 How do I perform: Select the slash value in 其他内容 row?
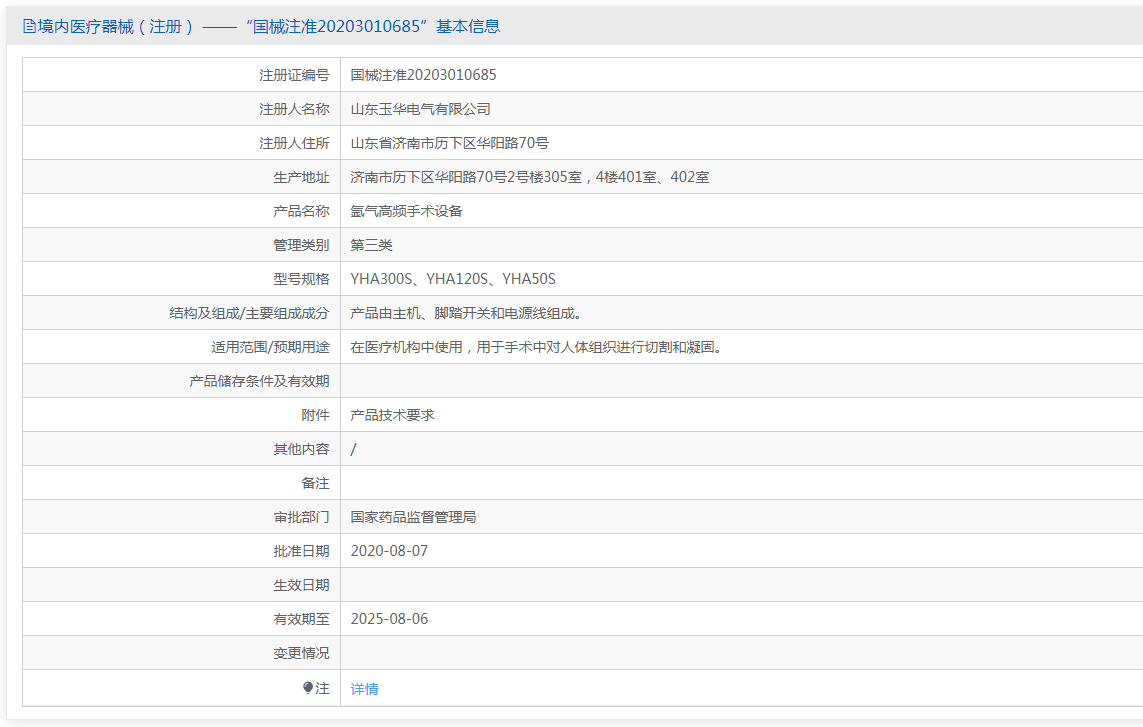pos(354,449)
